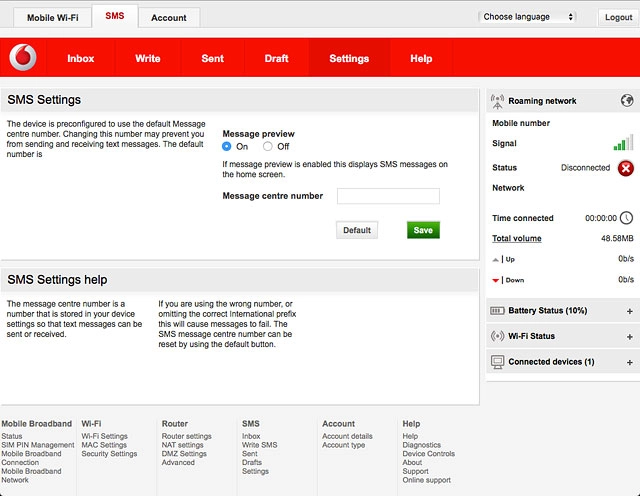The width and height of the screenshot is (640, 496).
Task: Enable message preview with On option
Action: point(227,146)
